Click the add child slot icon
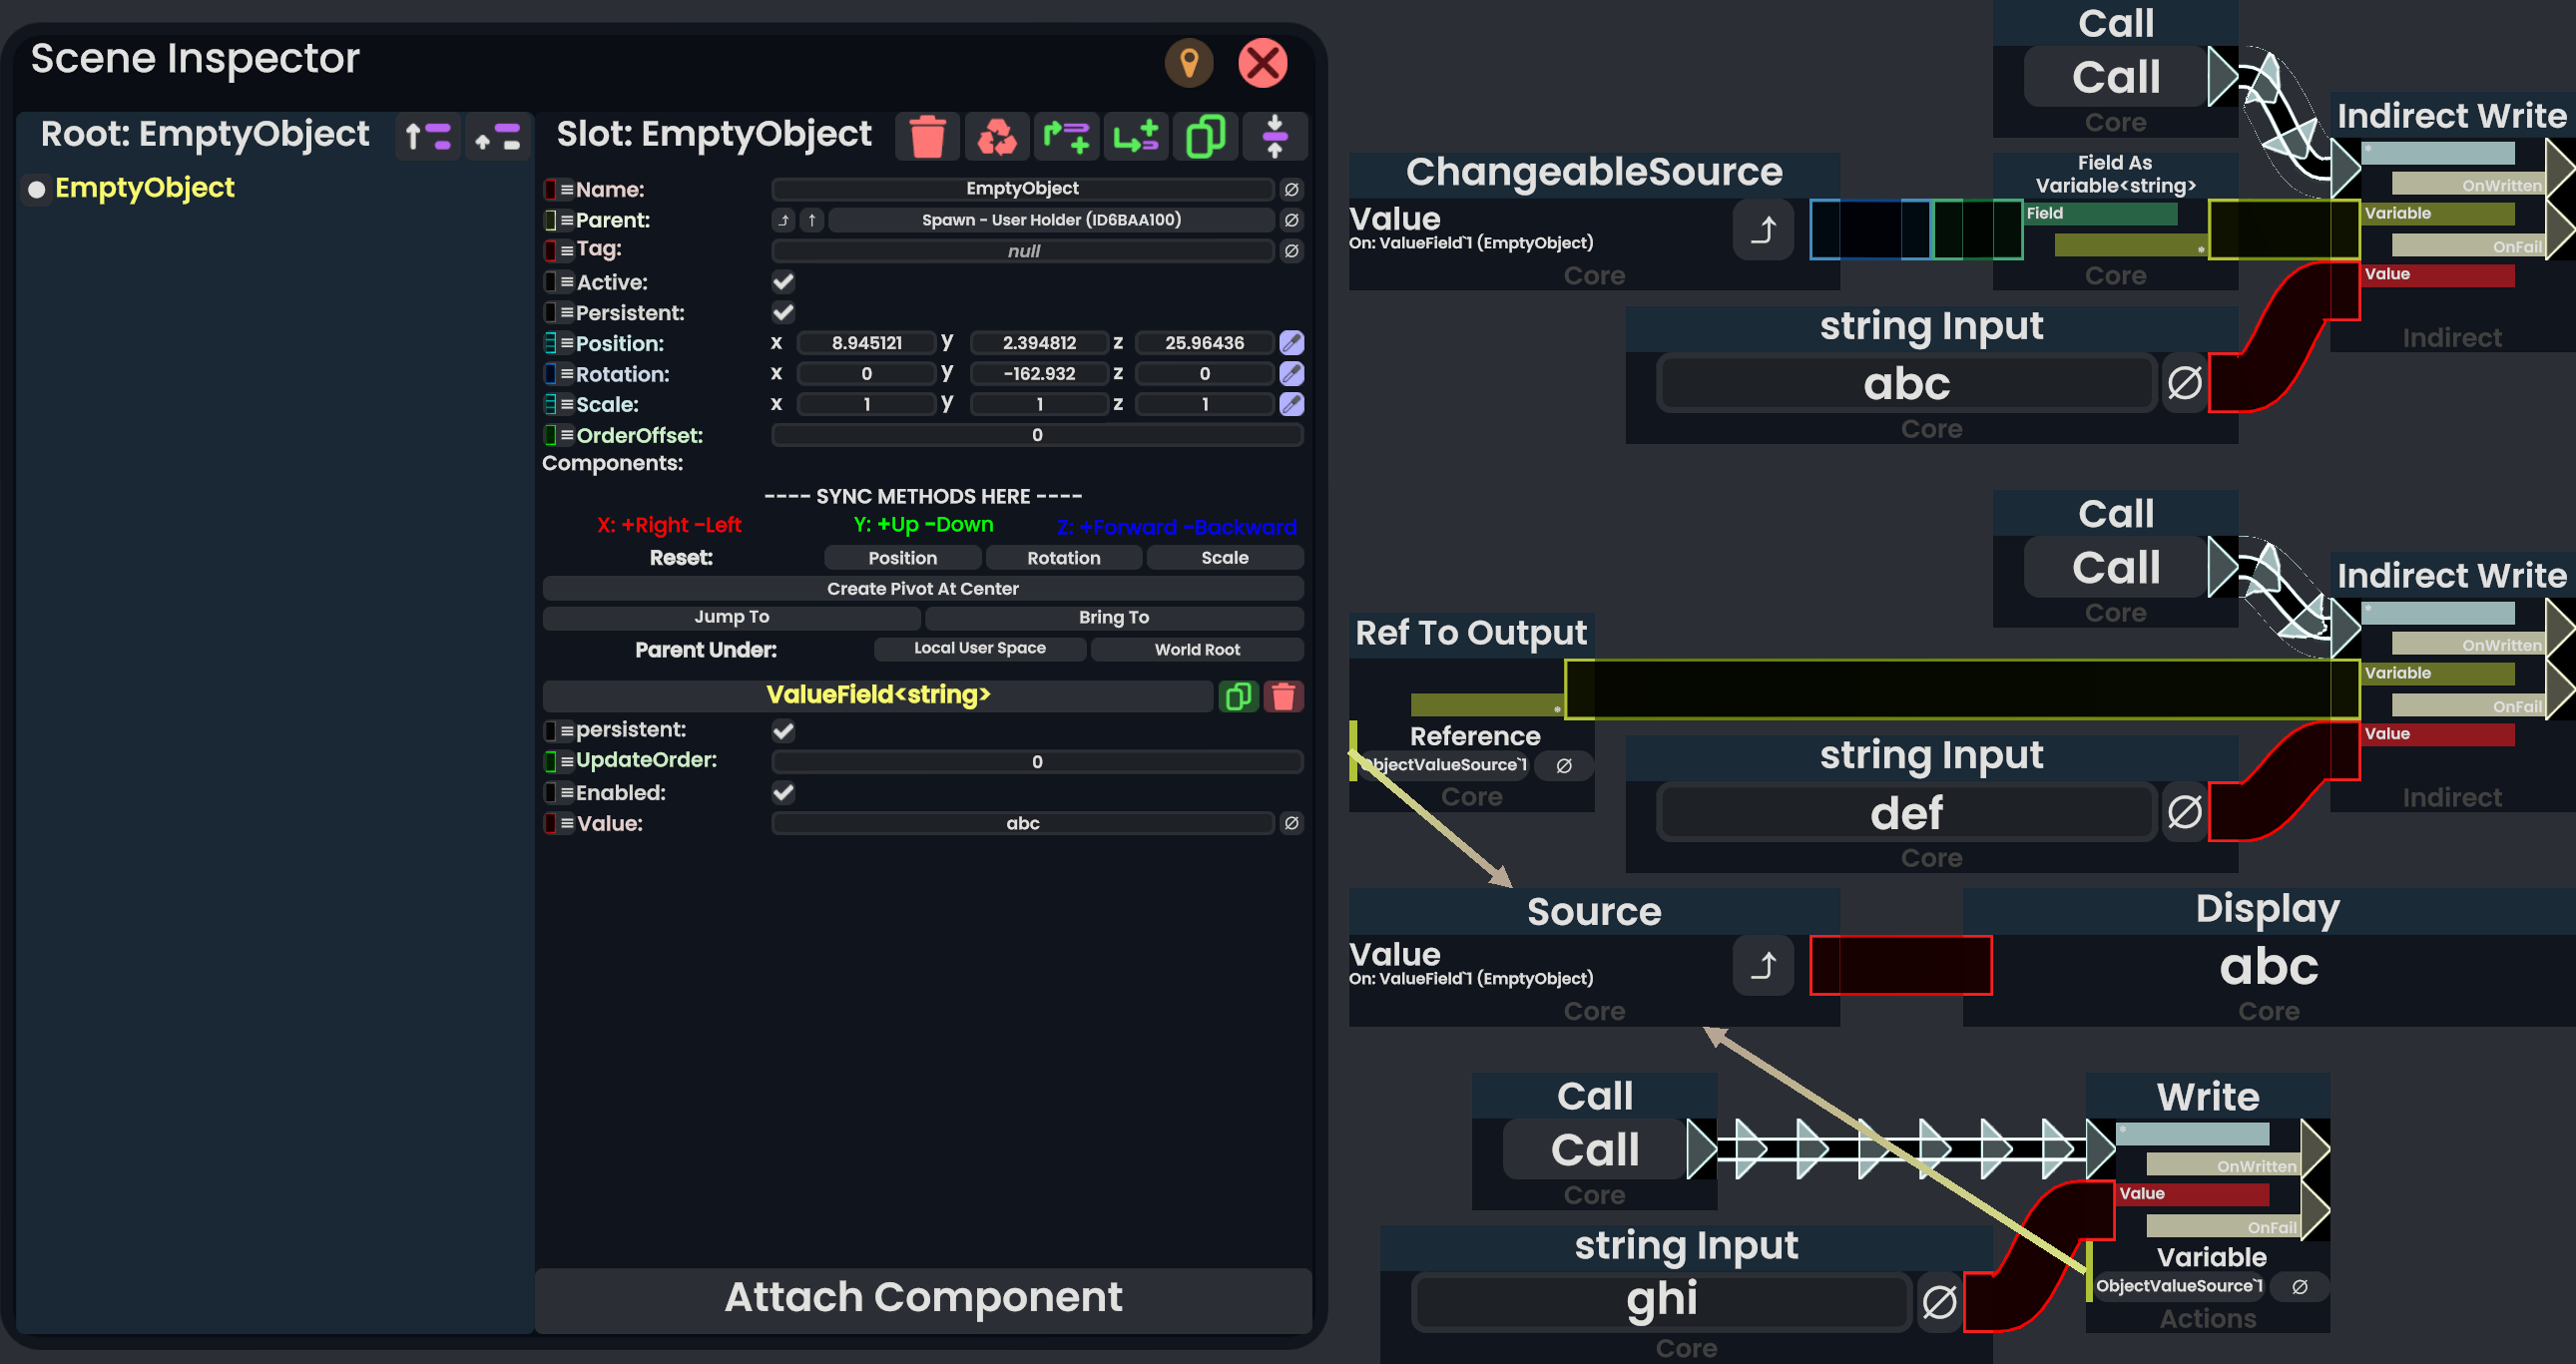The height and width of the screenshot is (1364, 2576). coord(1135,136)
